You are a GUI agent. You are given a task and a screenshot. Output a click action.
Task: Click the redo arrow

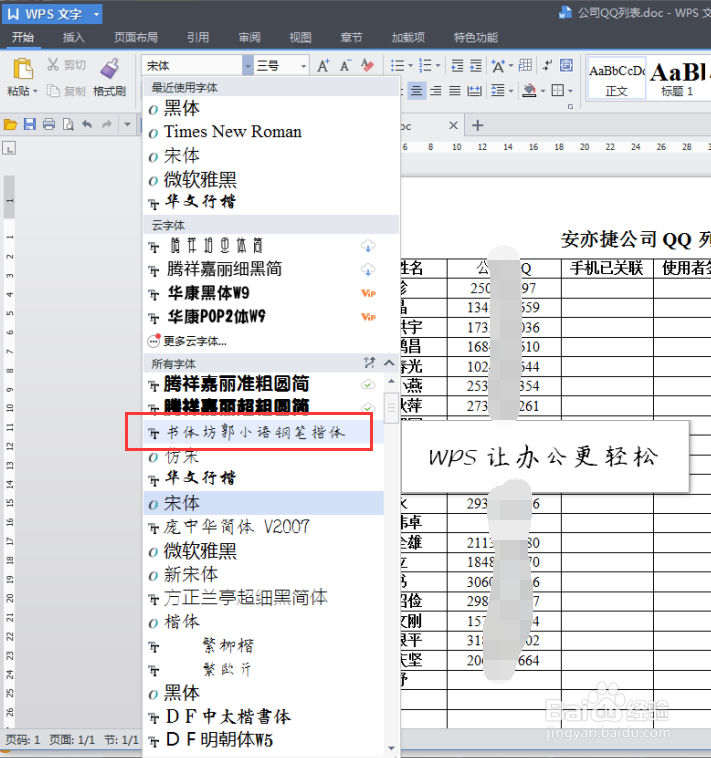click(x=107, y=125)
